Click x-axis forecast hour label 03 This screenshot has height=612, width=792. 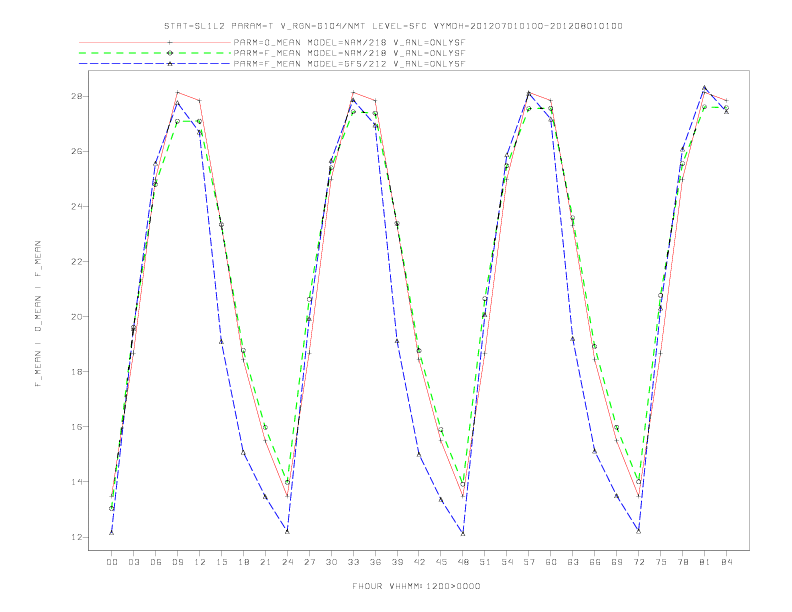click(x=133, y=562)
